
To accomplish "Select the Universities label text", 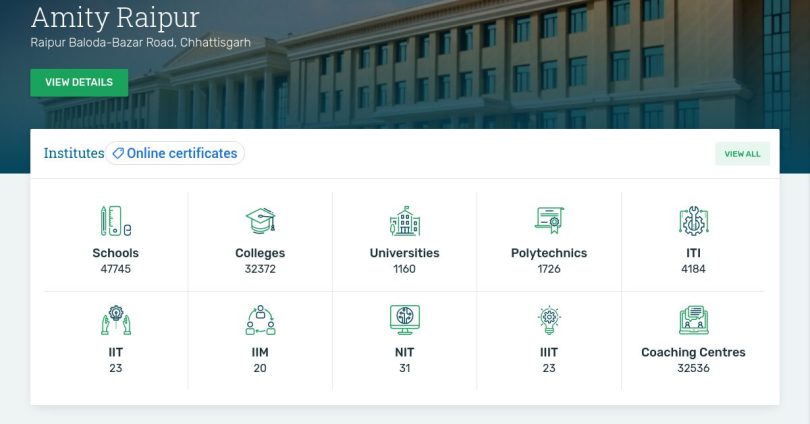I will pos(404,253).
